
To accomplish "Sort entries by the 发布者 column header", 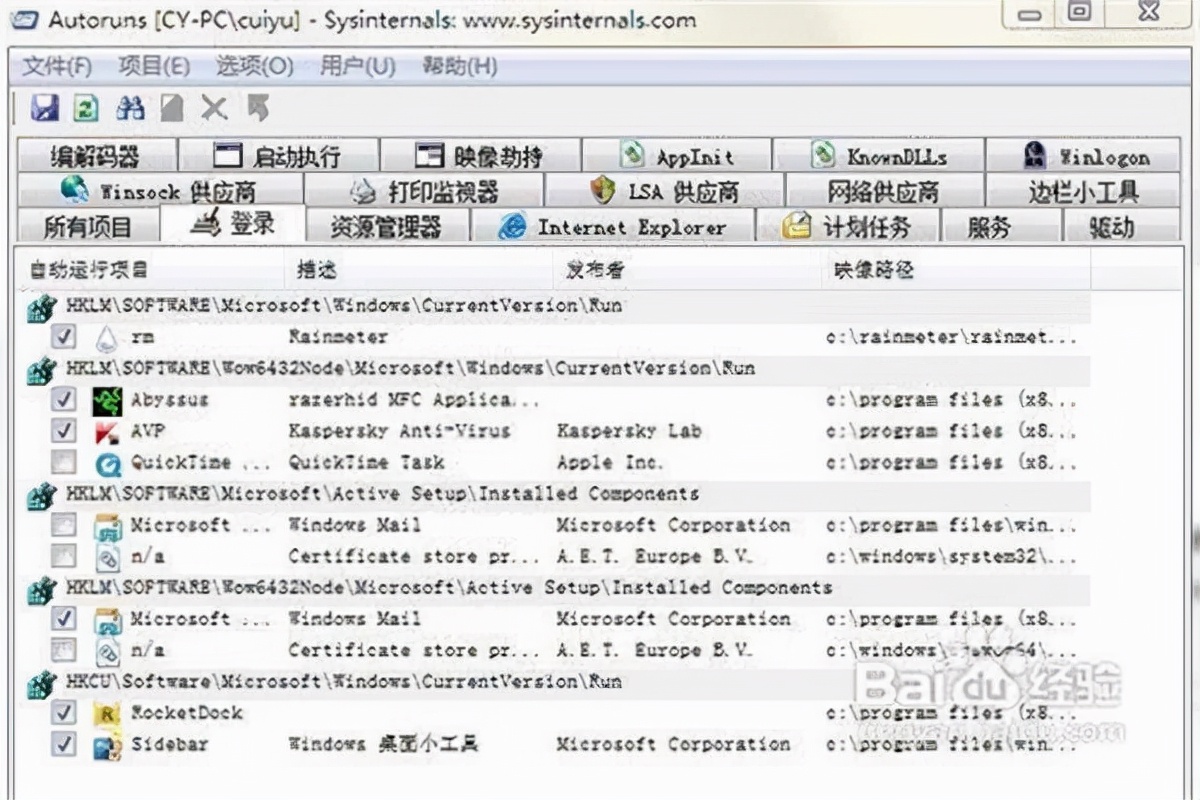I will pyautogui.click(x=590, y=269).
